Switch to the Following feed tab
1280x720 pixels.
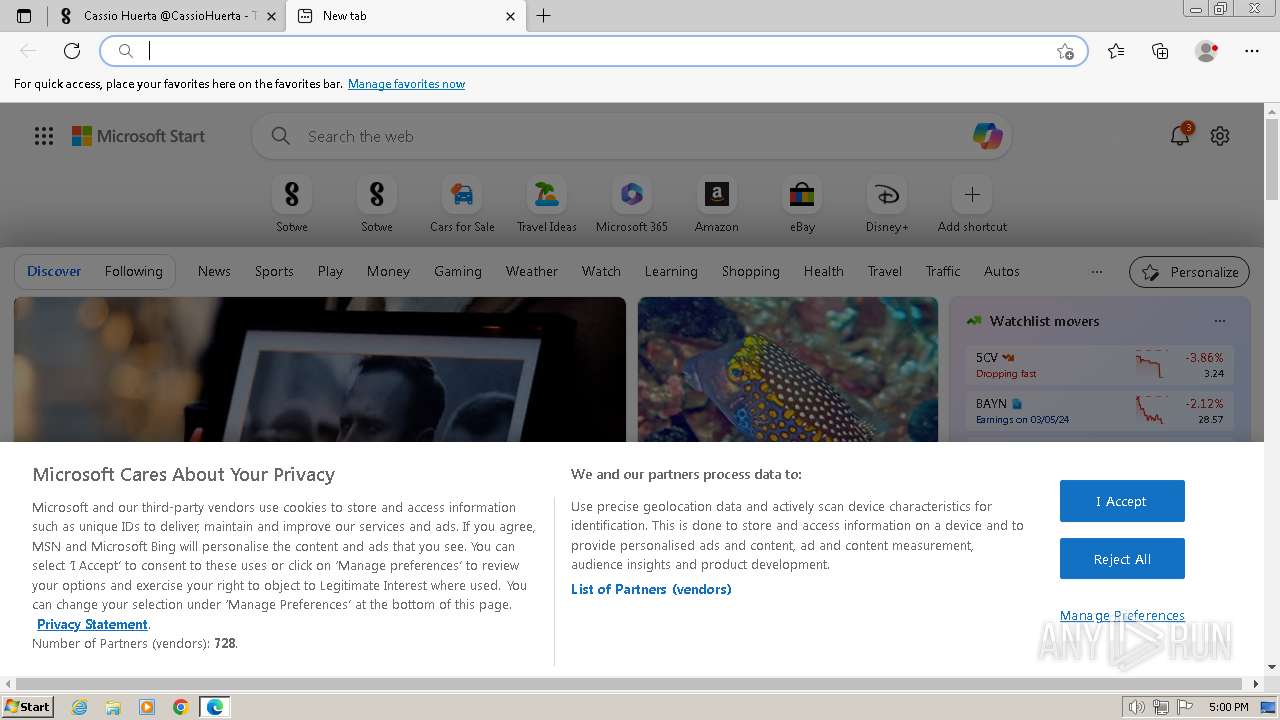(x=133, y=271)
